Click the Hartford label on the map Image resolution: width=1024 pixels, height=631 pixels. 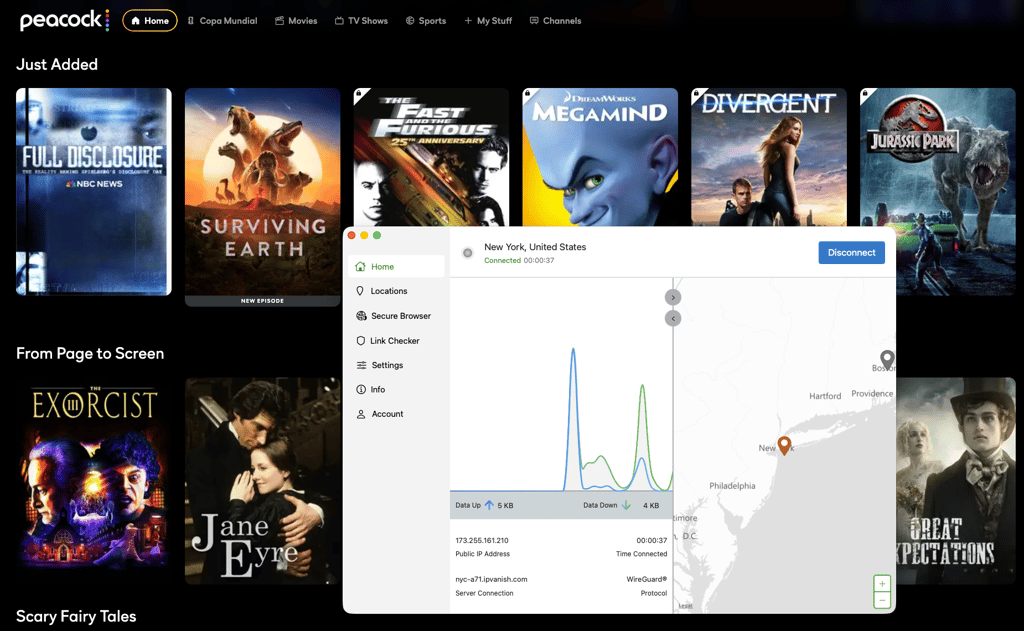825,396
